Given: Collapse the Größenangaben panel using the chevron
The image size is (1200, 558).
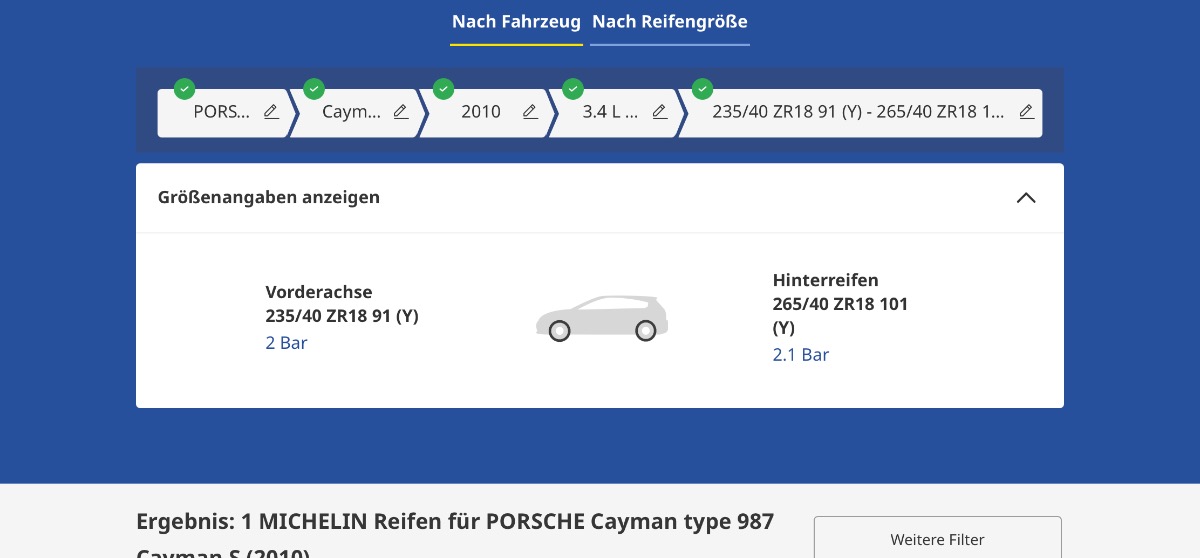Looking at the screenshot, I should click(1025, 198).
